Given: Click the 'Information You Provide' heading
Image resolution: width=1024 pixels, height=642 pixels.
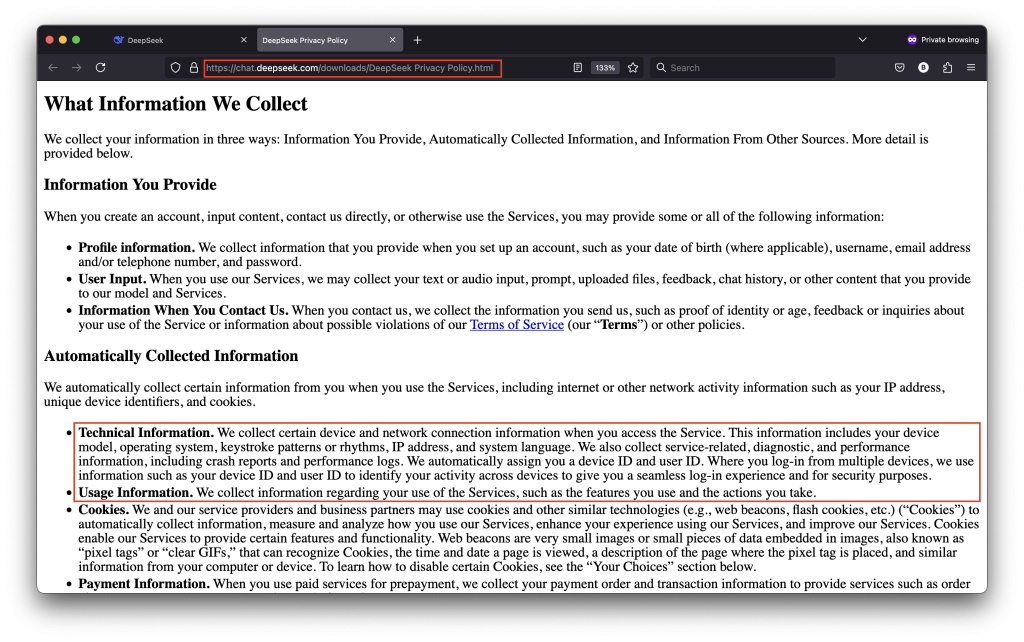Looking at the screenshot, I should pyautogui.click(x=130, y=185).
